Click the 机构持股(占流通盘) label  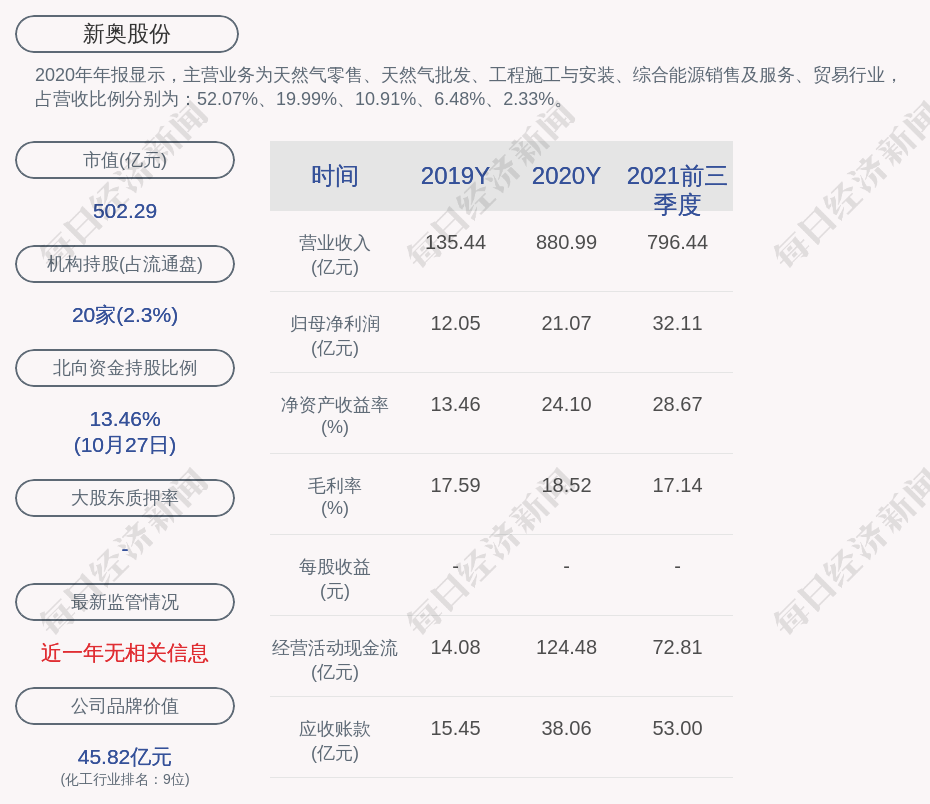point(125,264)
